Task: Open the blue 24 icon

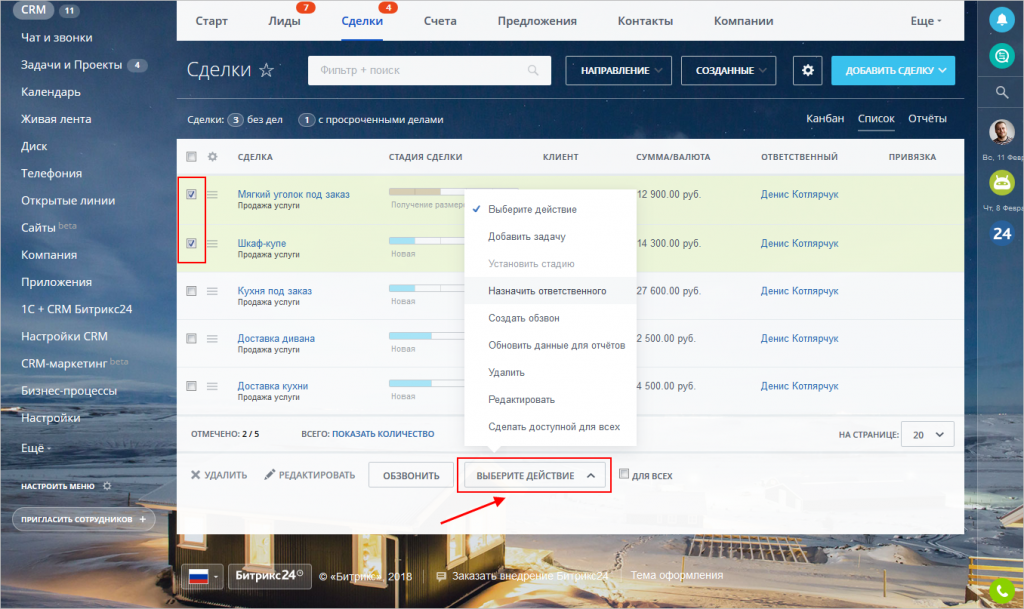Action: [x=1002, y=234]
